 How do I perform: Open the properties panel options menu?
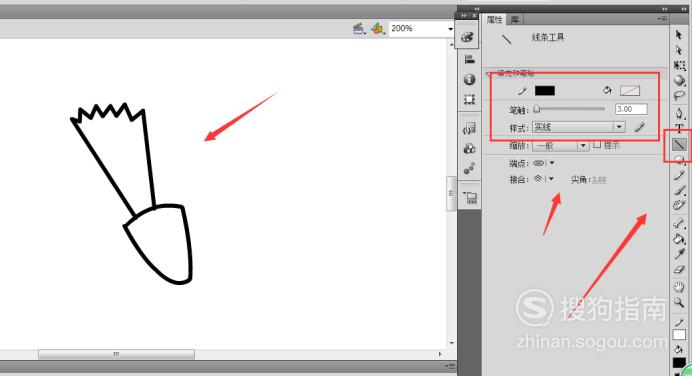click(662, 19)
